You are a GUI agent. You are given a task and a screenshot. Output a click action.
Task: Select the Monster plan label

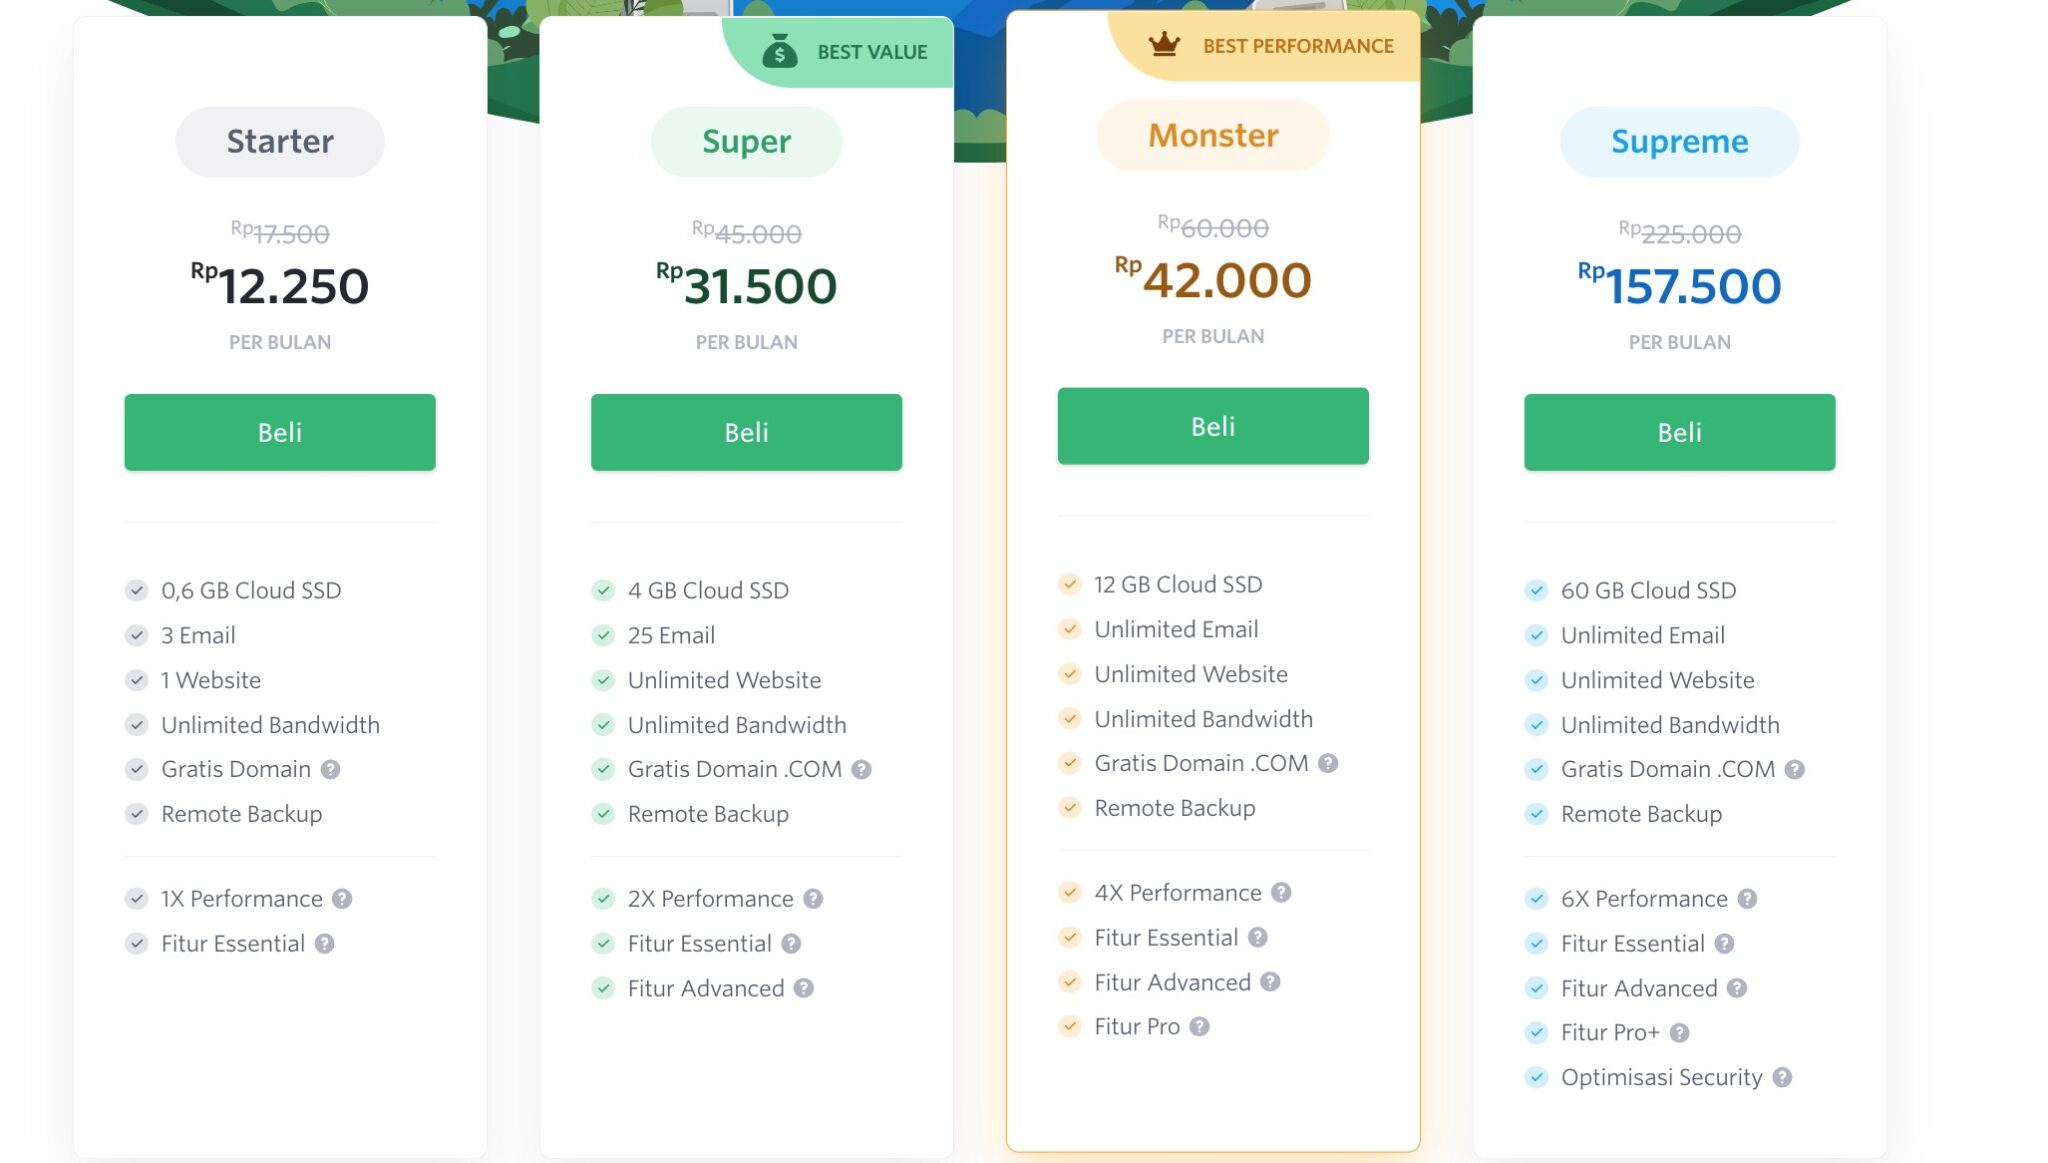1212,135
